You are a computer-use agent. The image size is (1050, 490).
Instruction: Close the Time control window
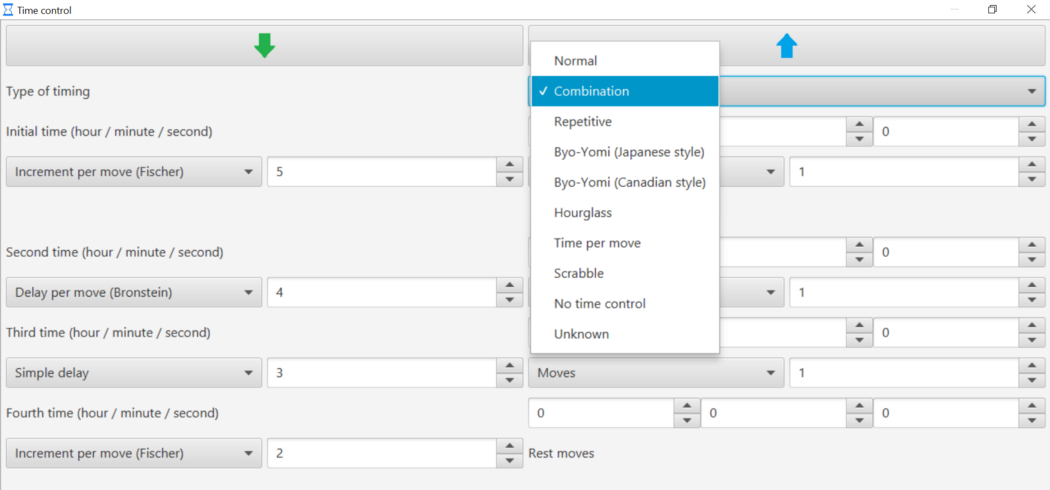1031,10
